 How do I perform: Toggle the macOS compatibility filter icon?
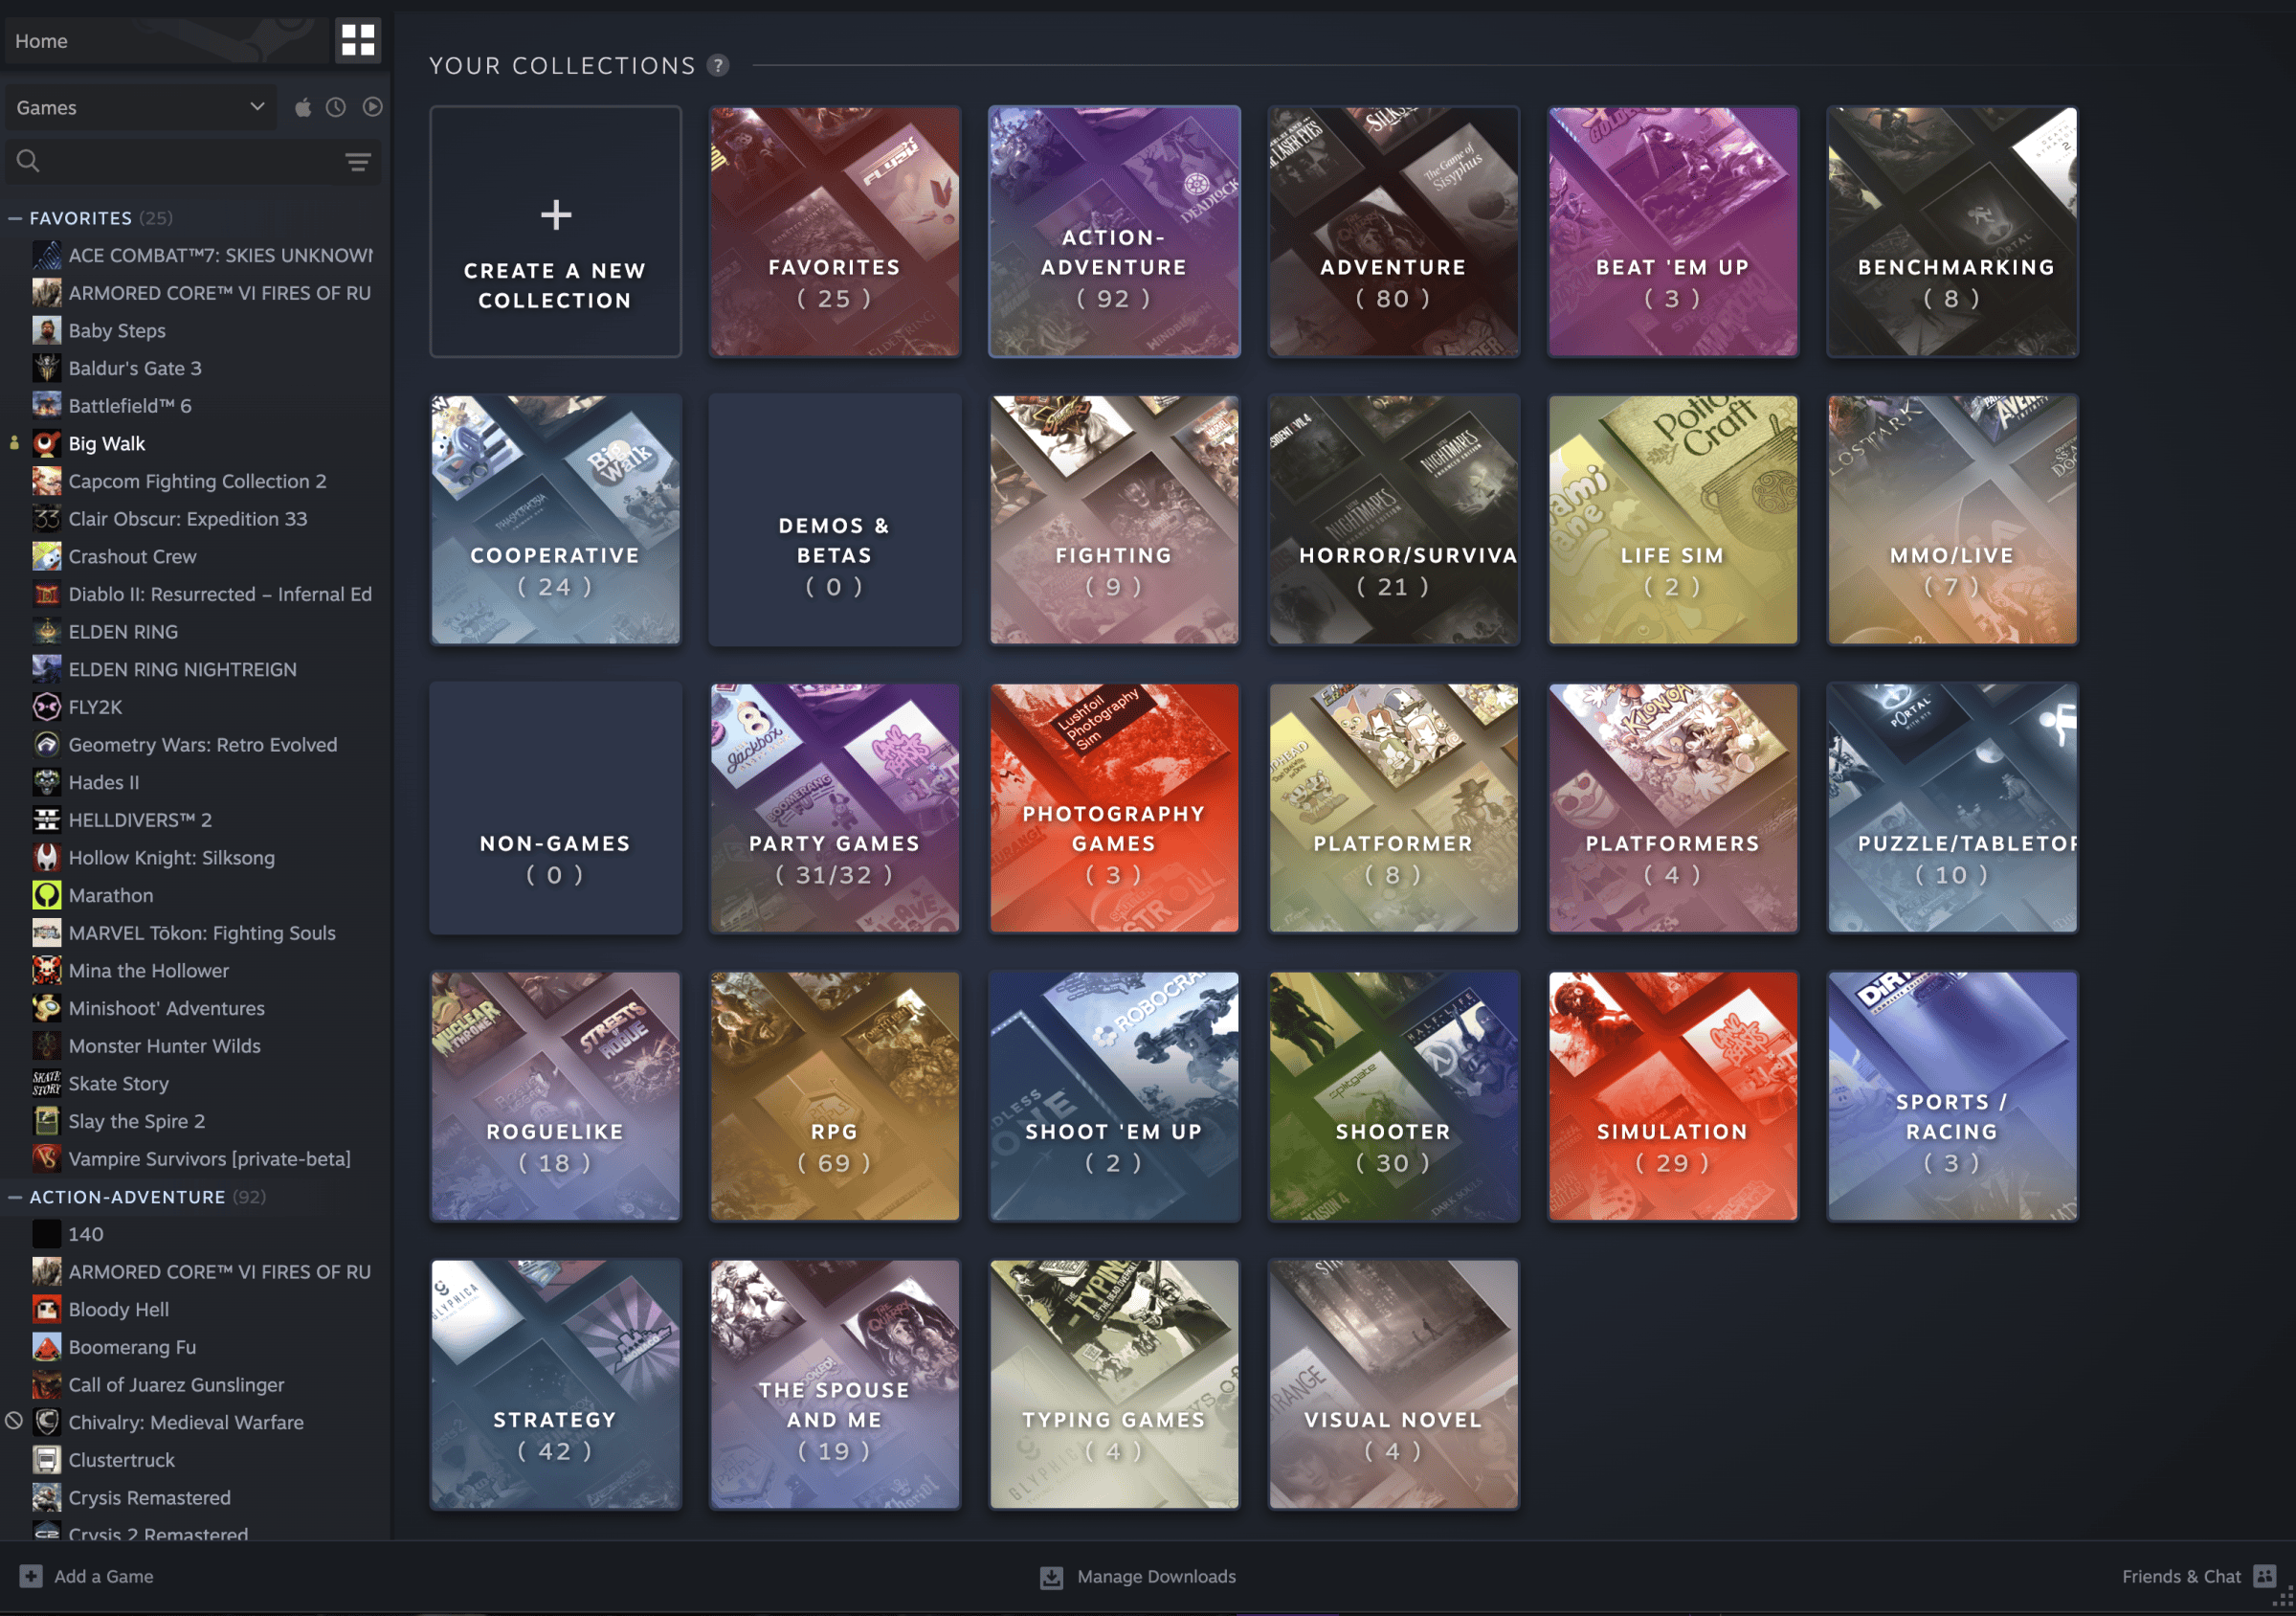coord(302,107)
